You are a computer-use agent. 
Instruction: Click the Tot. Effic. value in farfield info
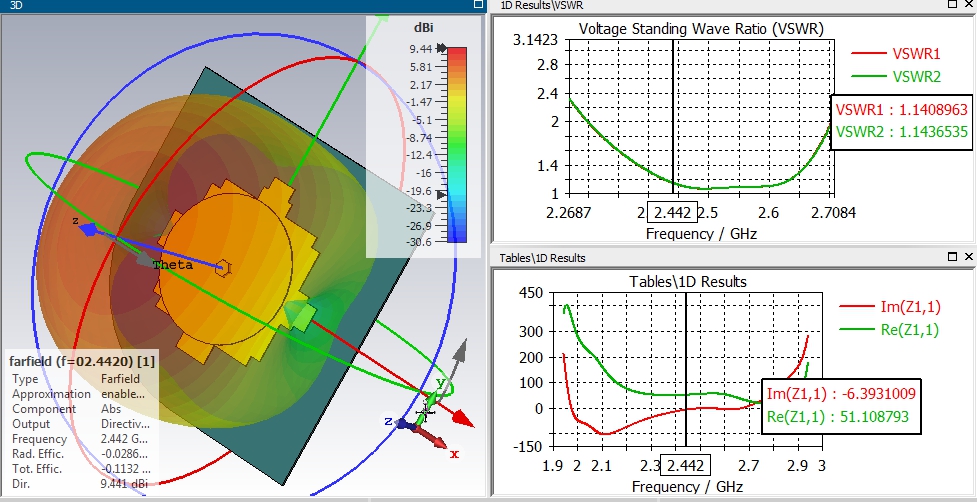pyautogui.click(x=125, y=468)
